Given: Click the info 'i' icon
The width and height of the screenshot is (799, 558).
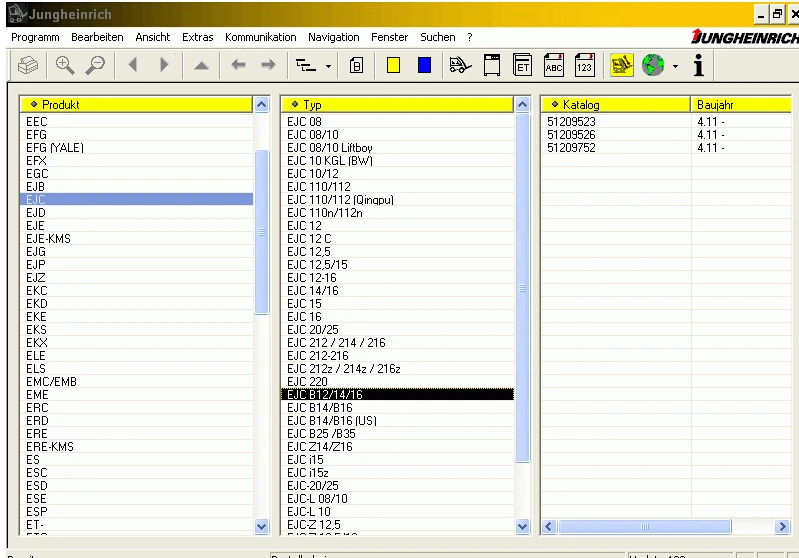Looking at the screenshot, I should [699, 65].
